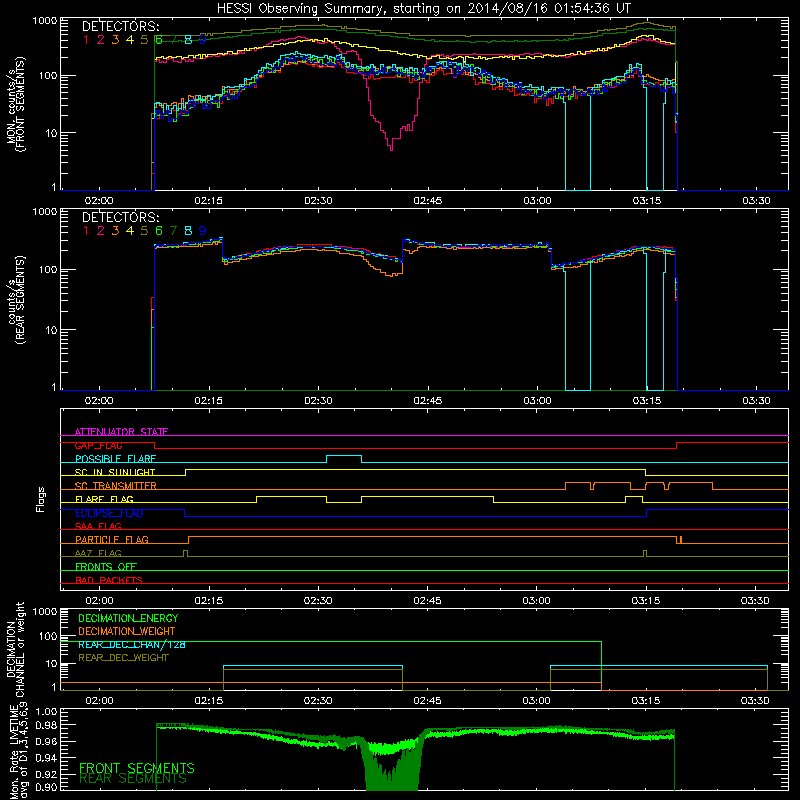The width and height of the screenshot is (800, 800).
Task: Click the POSSIBLE_FLARE flag label
Action: tap(115, 459)
